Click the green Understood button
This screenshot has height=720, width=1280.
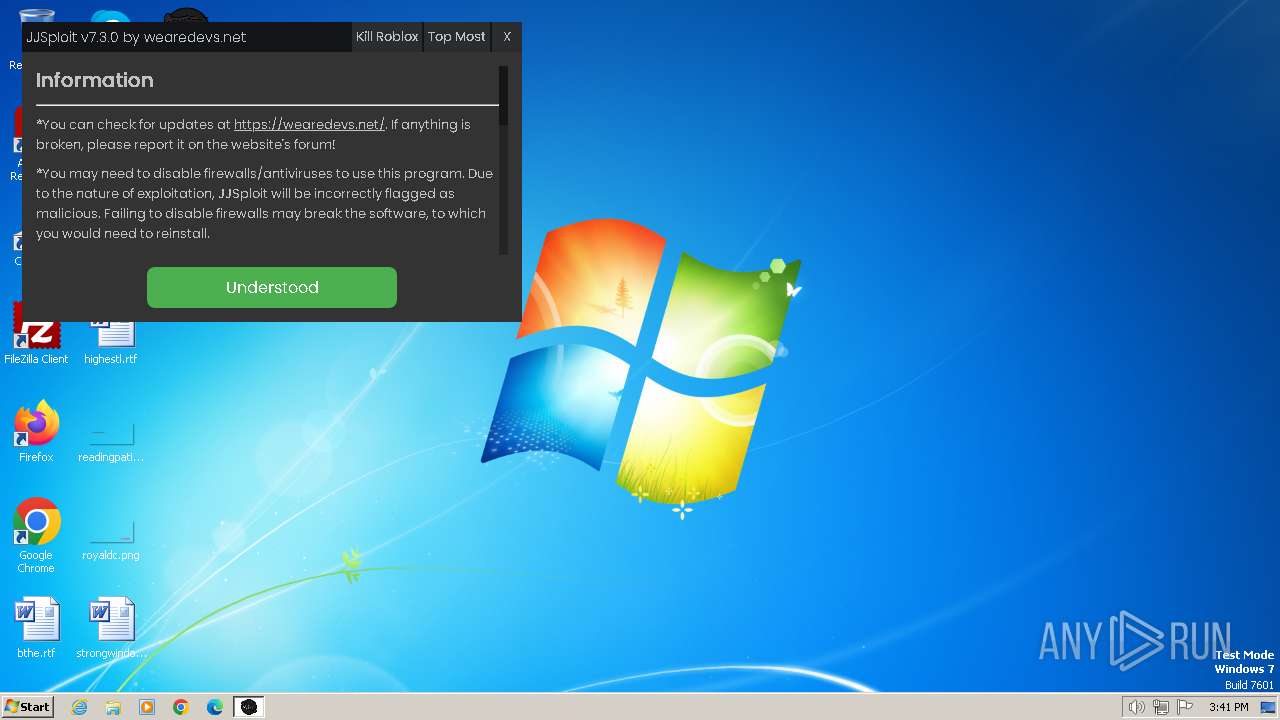(x=272, y=287)
